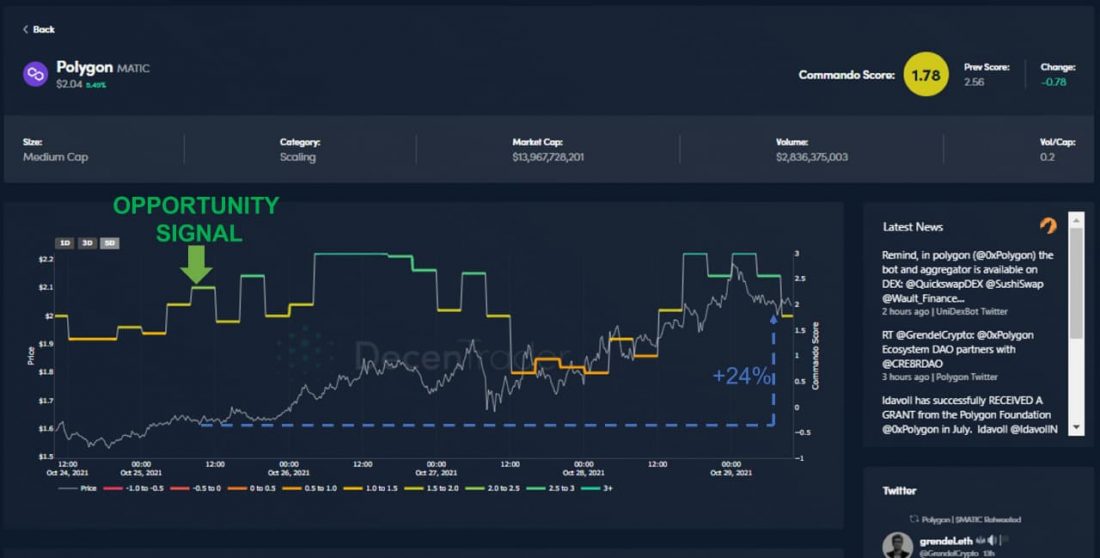Click the orange icon beside Latest News
The image size is (1100, 558).
1048,226
